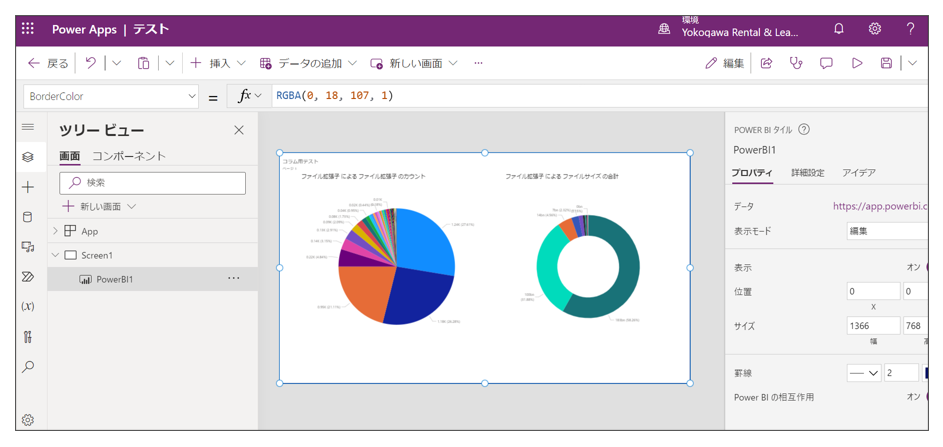Open the border style dropdown
943x447 pixels.
(864, 373)
